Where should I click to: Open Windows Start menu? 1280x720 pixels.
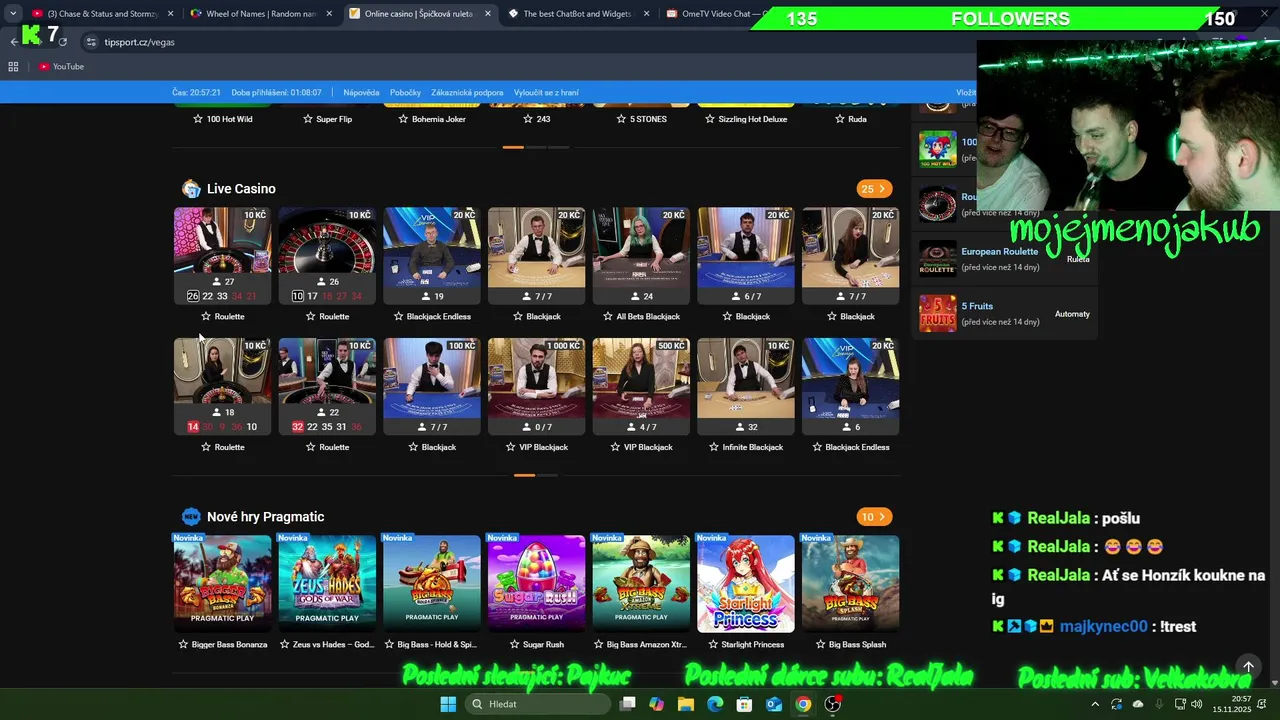point(448,704)
